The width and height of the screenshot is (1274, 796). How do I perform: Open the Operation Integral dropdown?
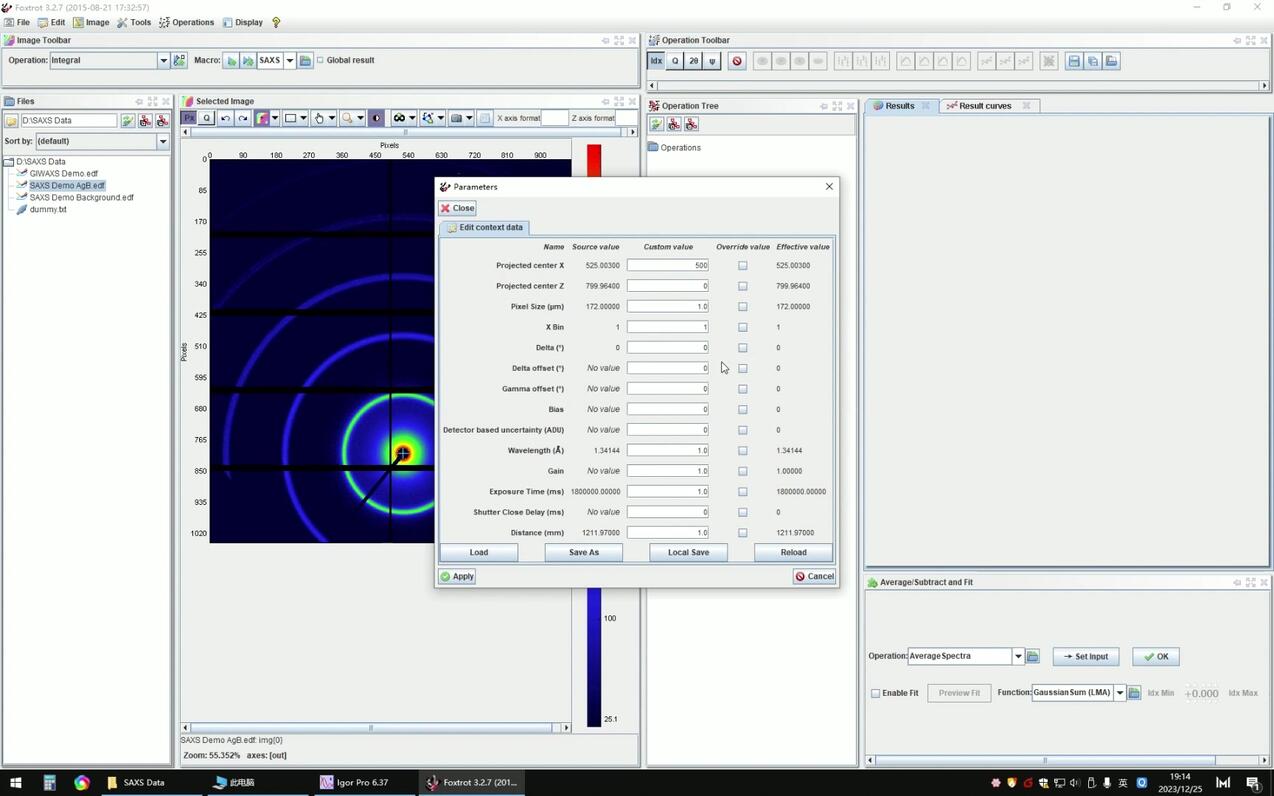163,61
